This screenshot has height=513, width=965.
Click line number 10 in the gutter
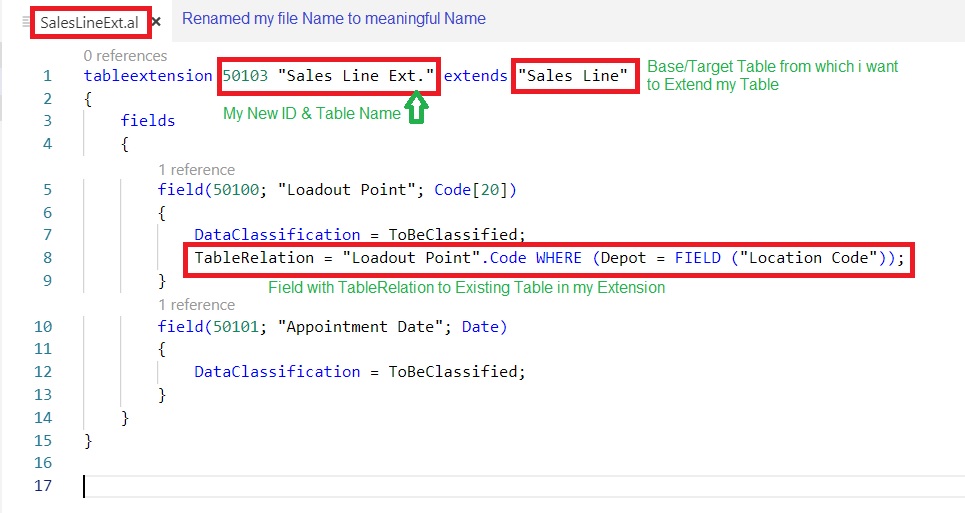[x=46, y=326]
